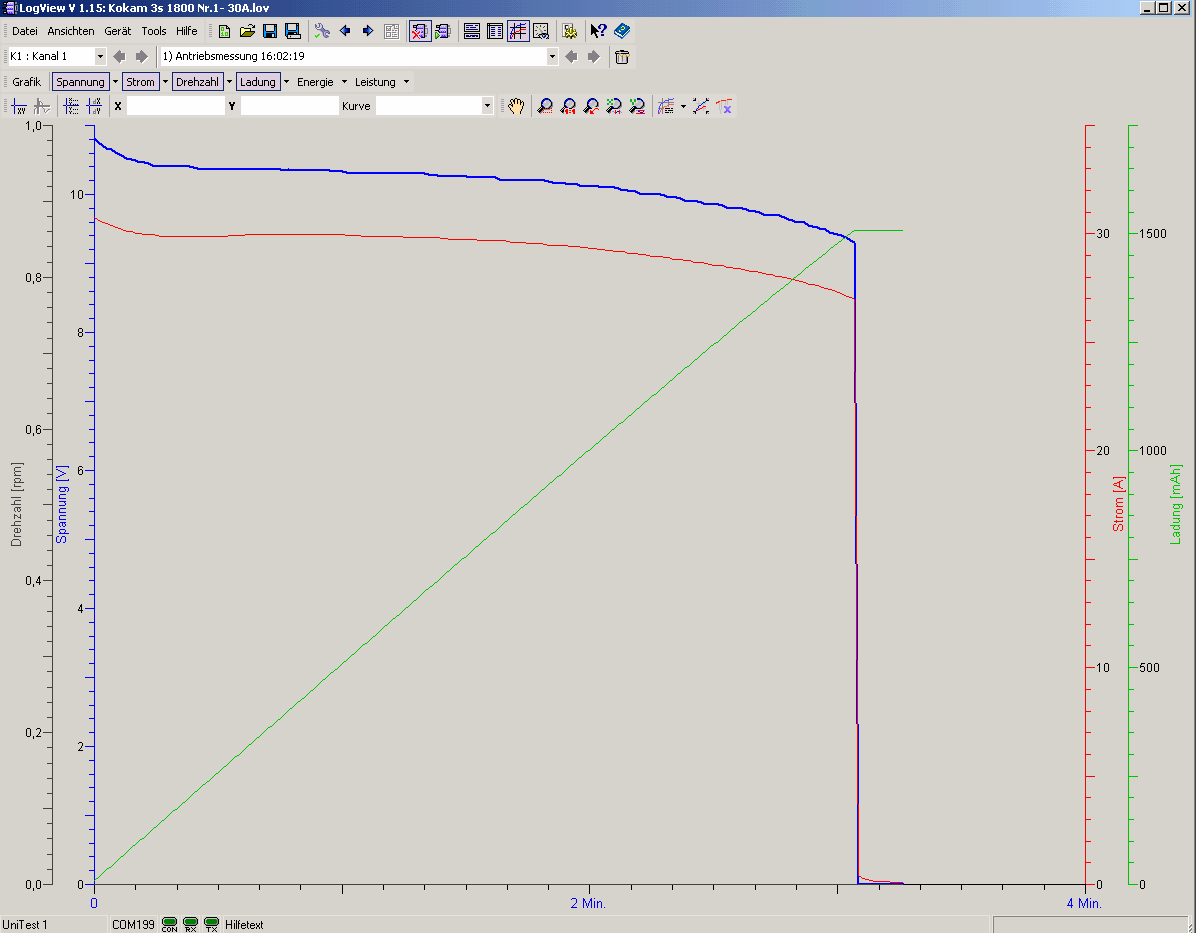Click the open file folder icon
The width and height of the screenshot is (1196, 933).
click(247, 31)
